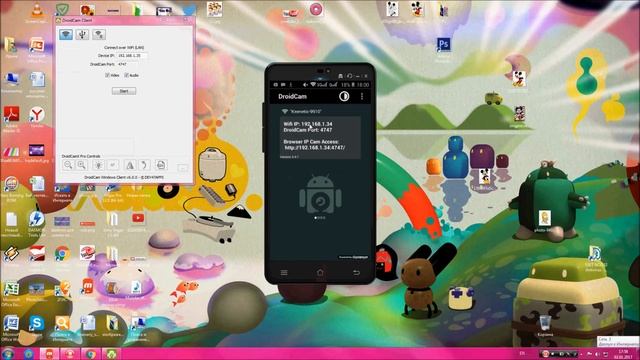Image resolution: width=640 pixels, height=360 pixels.
Task: Click the Photoshop desktop icon
Action: (443, 44)
